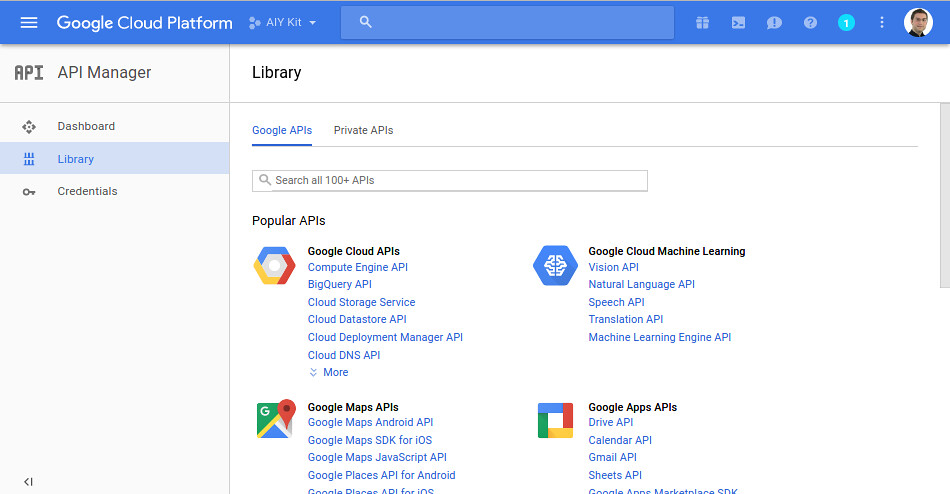Open Translation API link
Image resolution: width=950 pixels, height=494 pixels.
(x=626, y=319)
